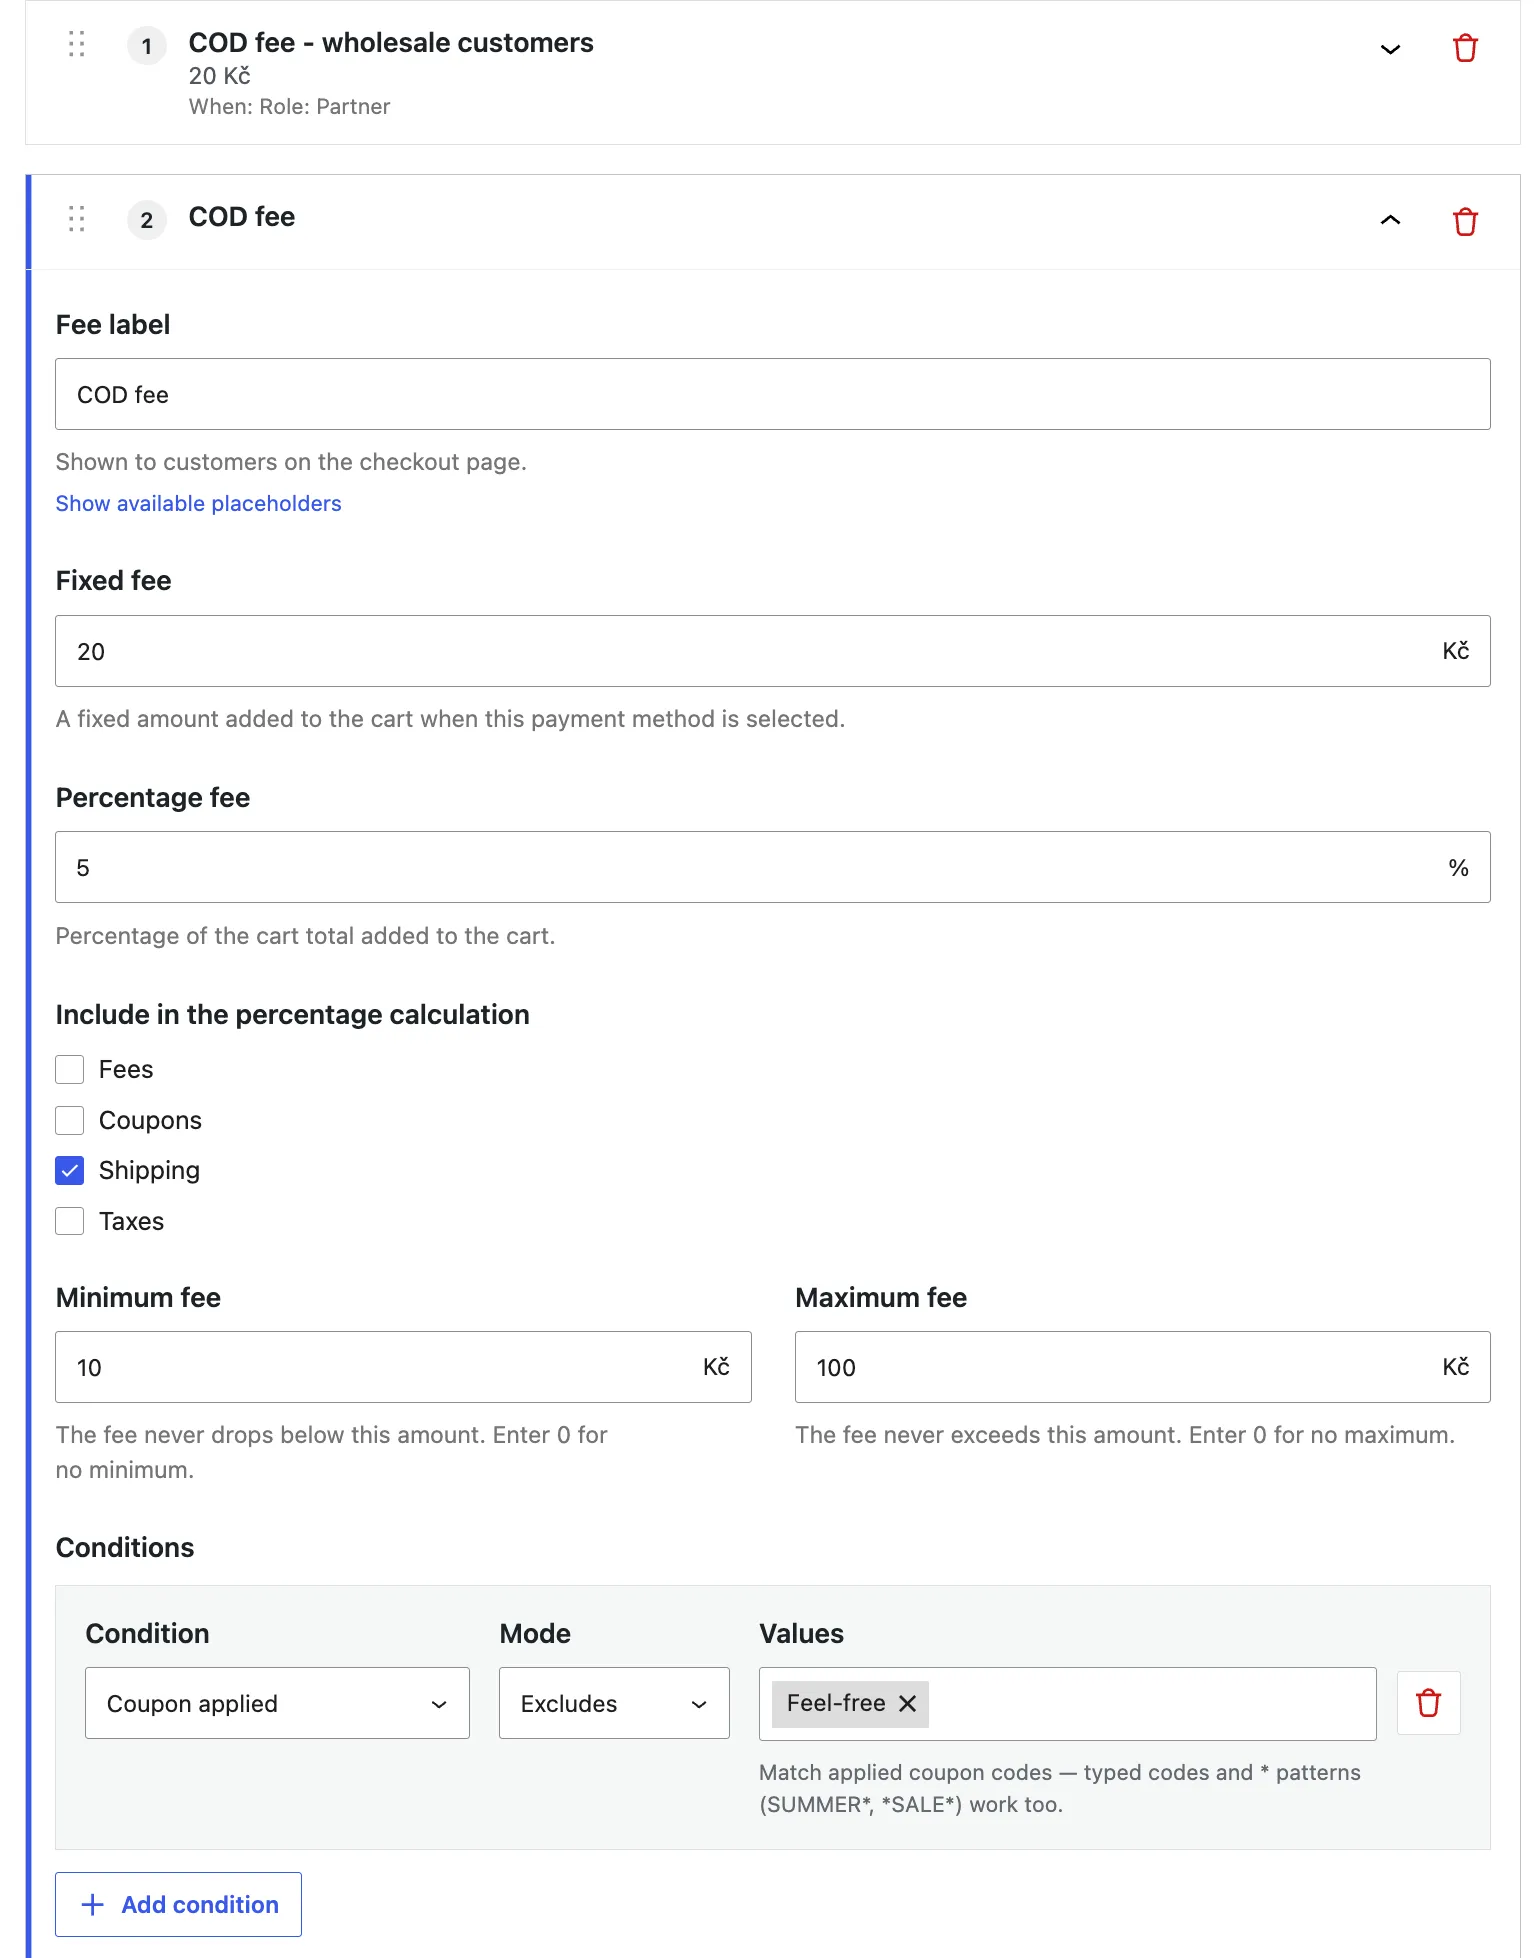Viewport: 1534px width, 1958px height.
Task: Tick the Taxes checkbox
Action: pyautogui.click(x=70, y=1221)
